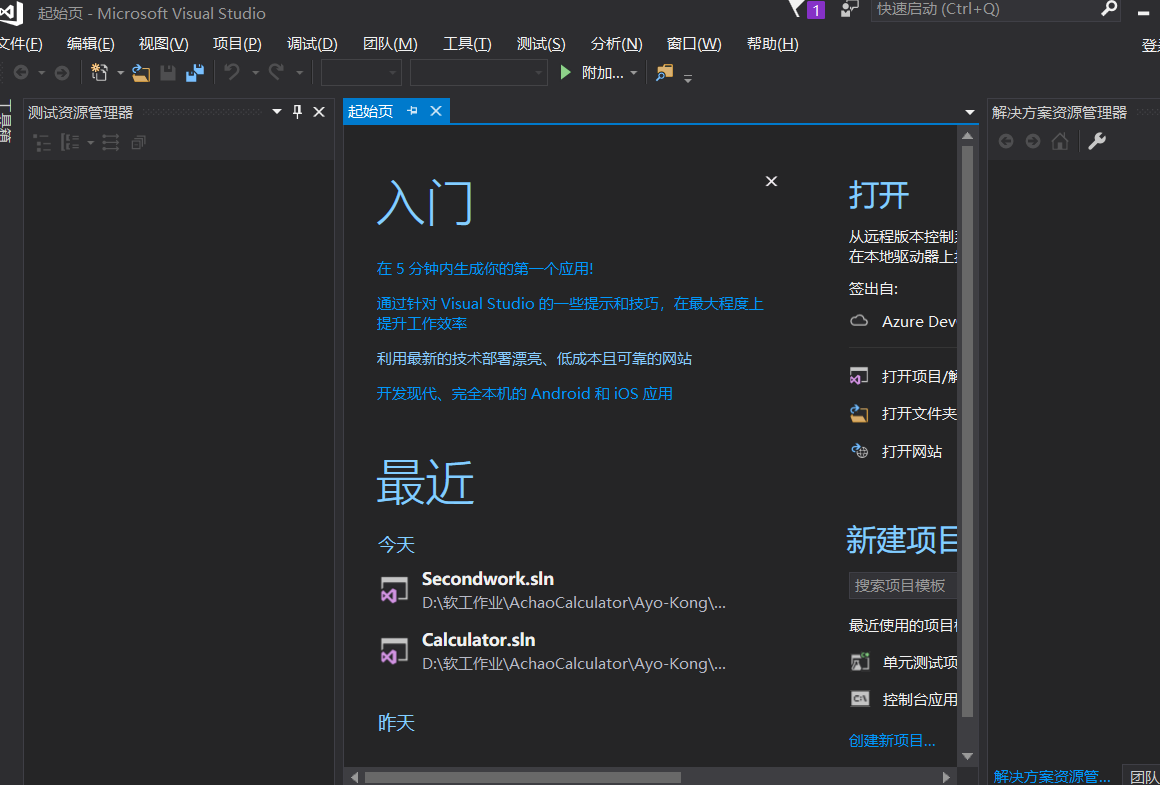Viewport: 1160px width, 785px height.
Task: Toggle auto-hide pin on 测试资源管理器 panel
Action: pos(297,112)
